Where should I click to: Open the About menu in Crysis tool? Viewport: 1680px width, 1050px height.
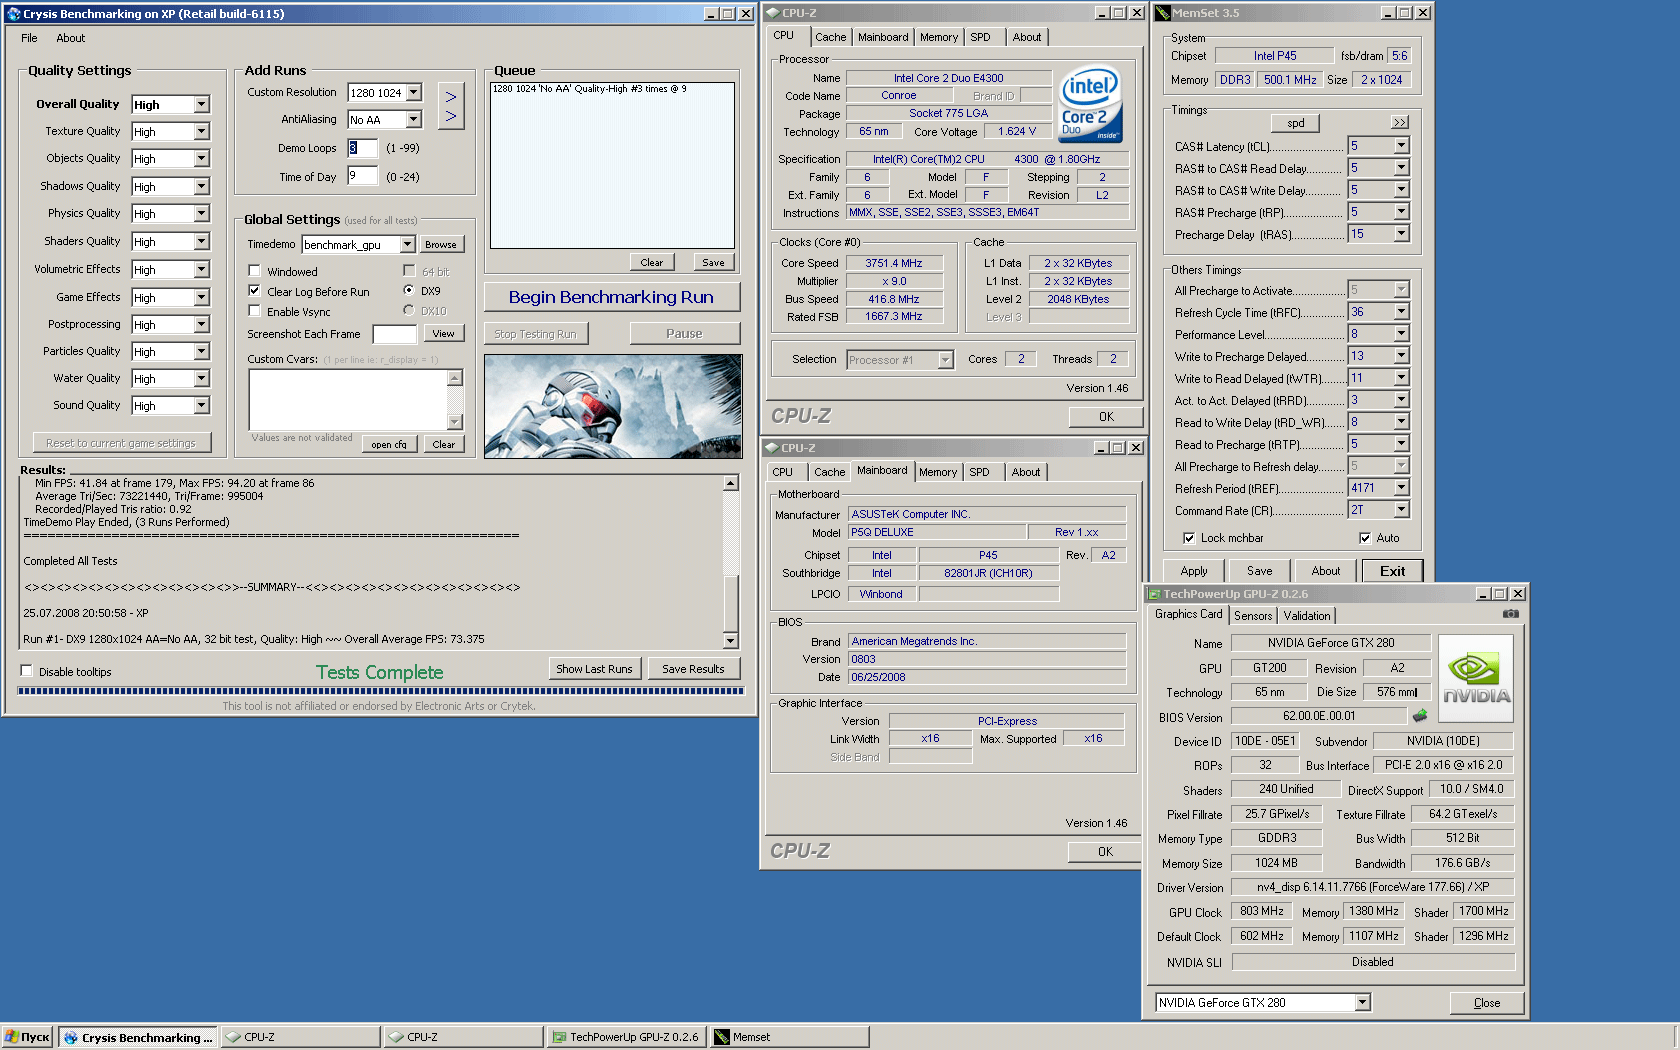pyautogui.click(x=71, y=38)
